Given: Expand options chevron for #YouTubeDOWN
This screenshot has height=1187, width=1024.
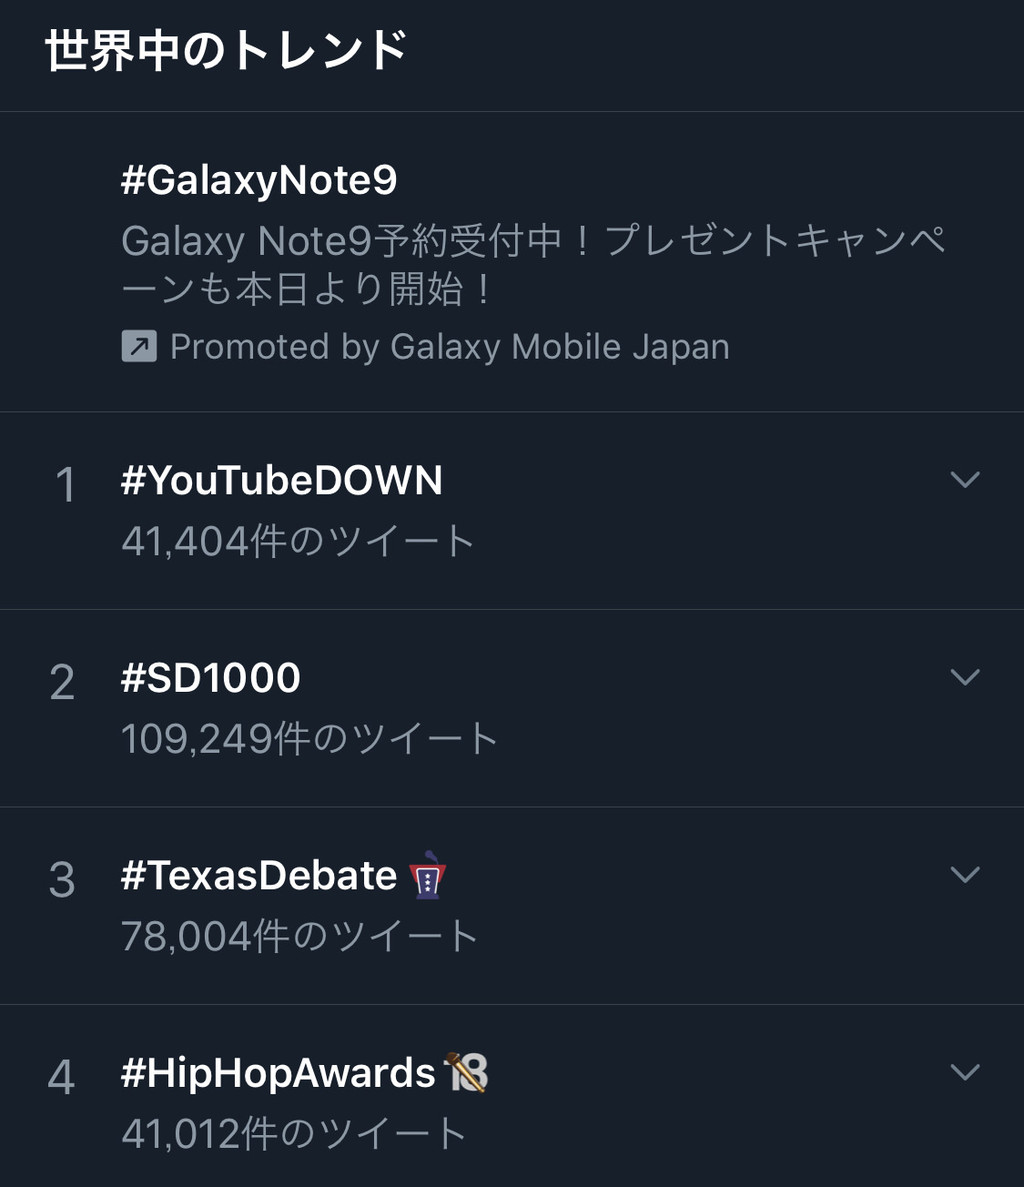Looking at the screenshot, I should click(964, 480).
